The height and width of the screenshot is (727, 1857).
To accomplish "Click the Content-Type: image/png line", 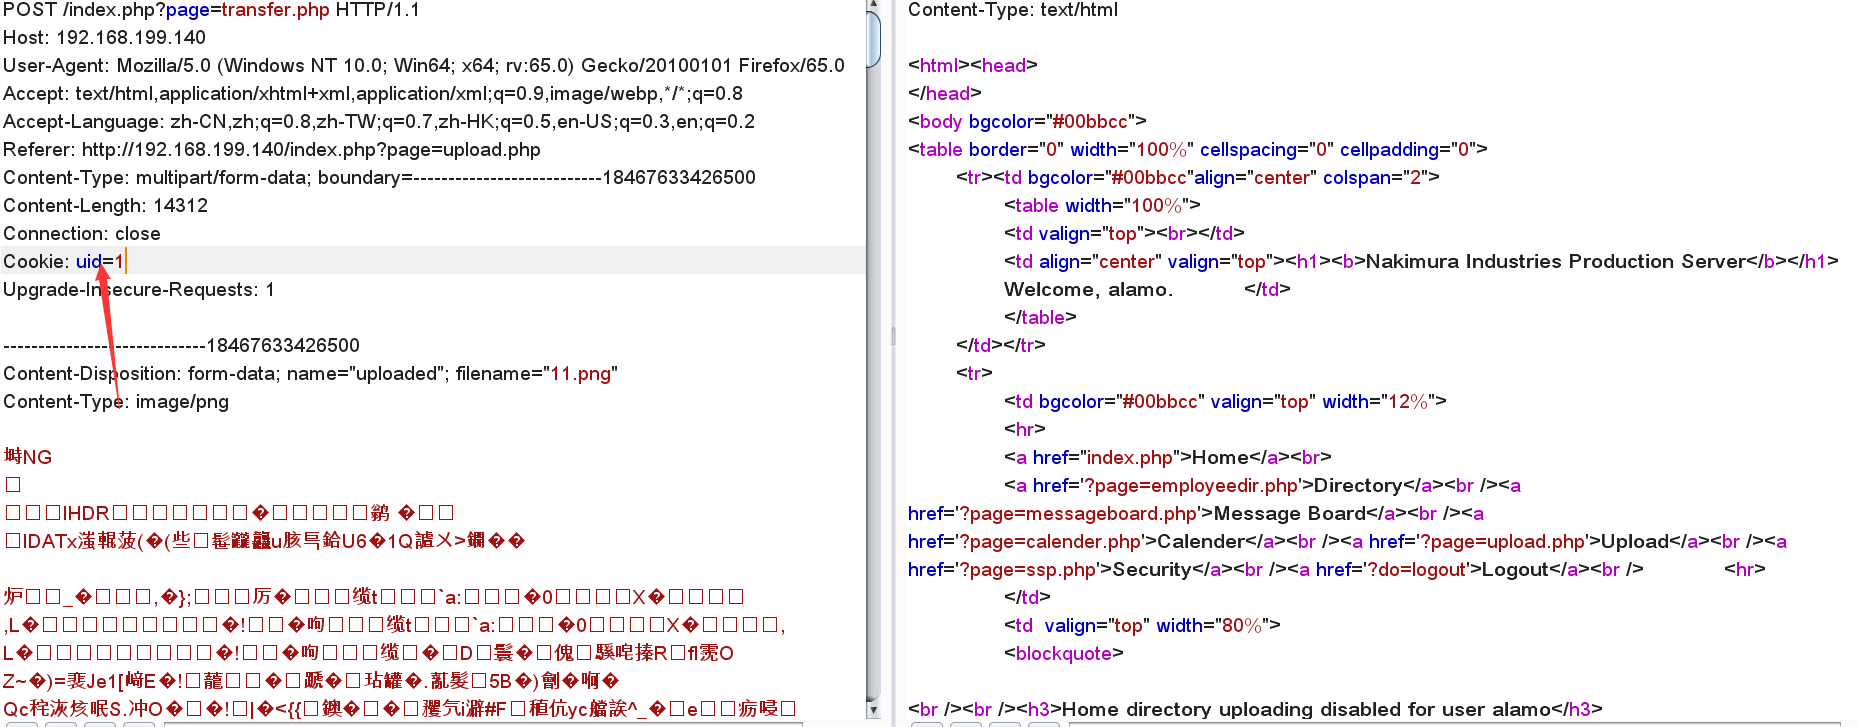I will [x=116, y=402].
